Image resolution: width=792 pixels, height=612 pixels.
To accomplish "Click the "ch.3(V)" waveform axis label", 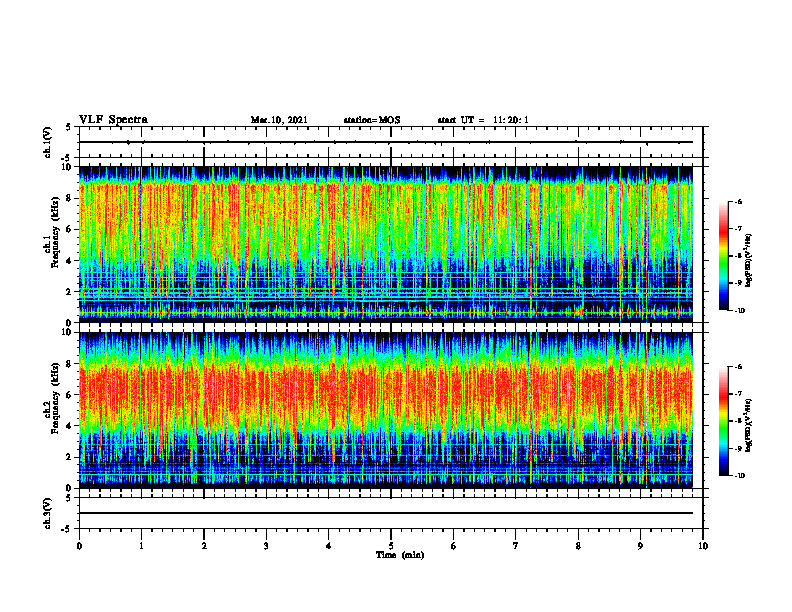I will pyautogui.click(x=48, y=513).
